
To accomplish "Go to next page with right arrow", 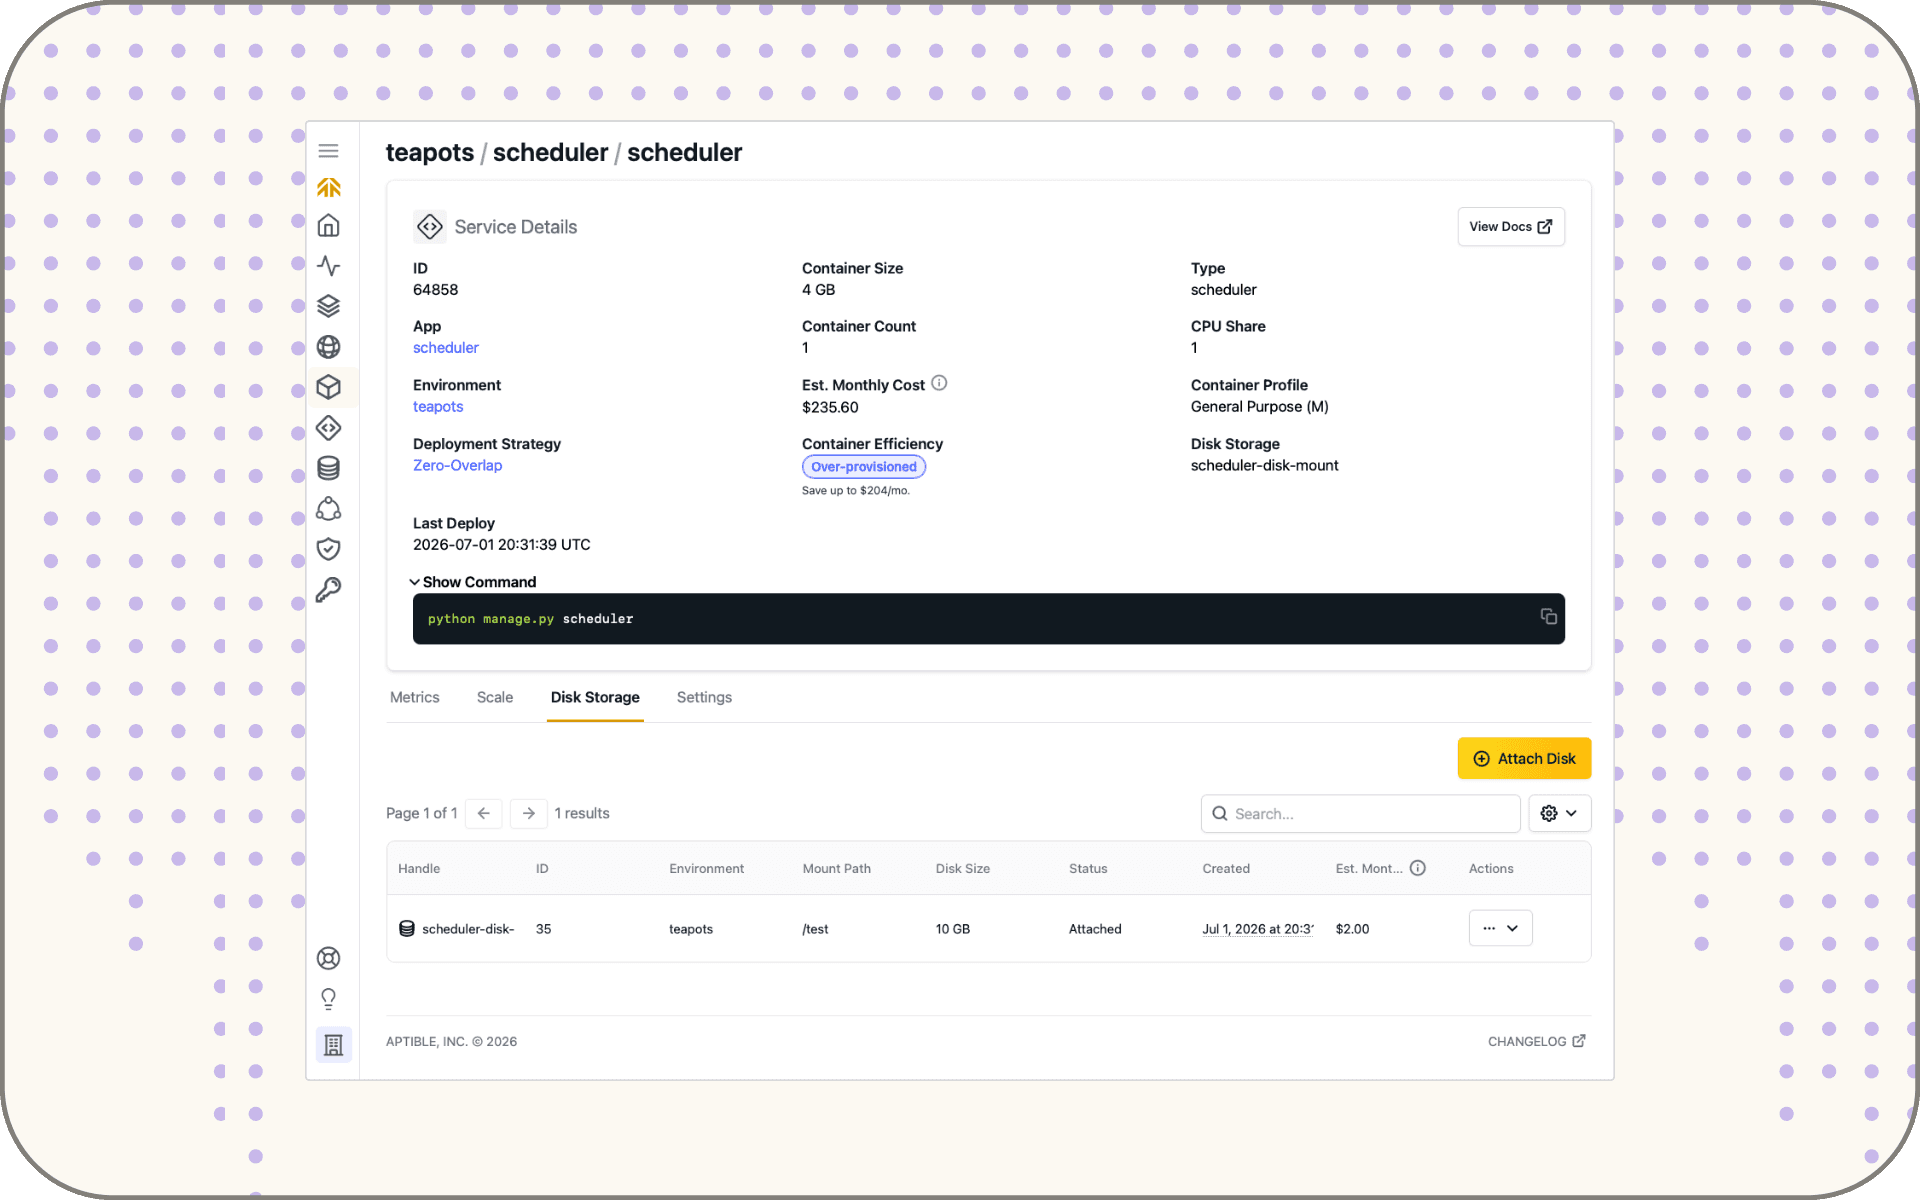I will [528, 813].
